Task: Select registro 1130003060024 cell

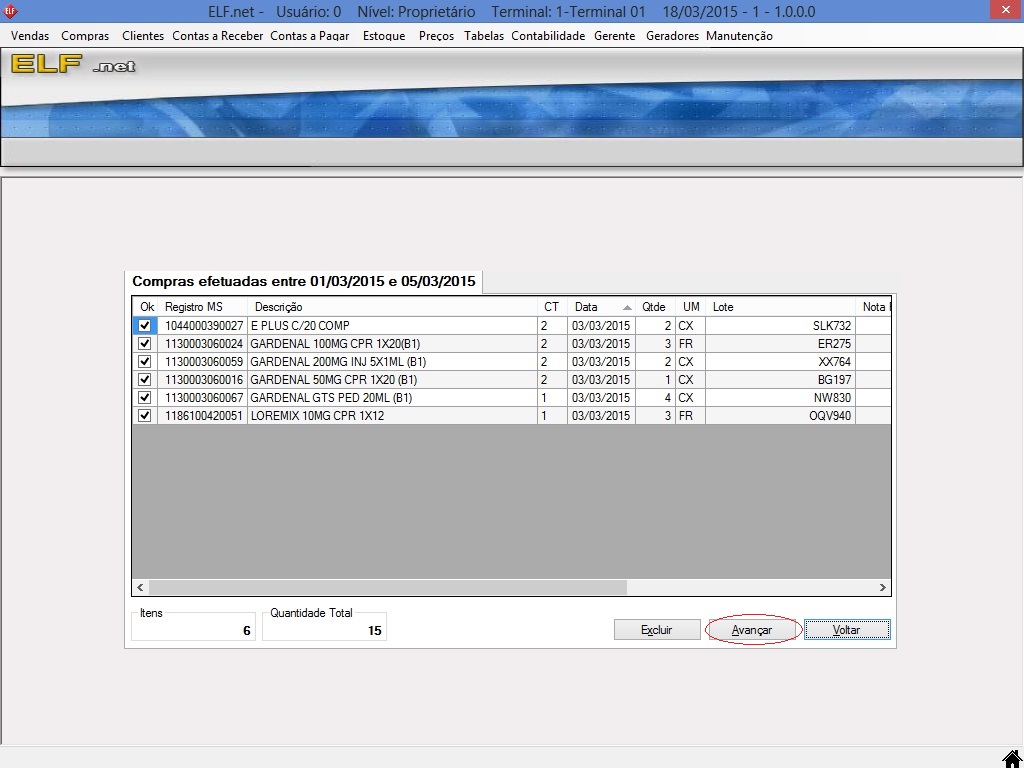Action: click(x=203, y=344)
